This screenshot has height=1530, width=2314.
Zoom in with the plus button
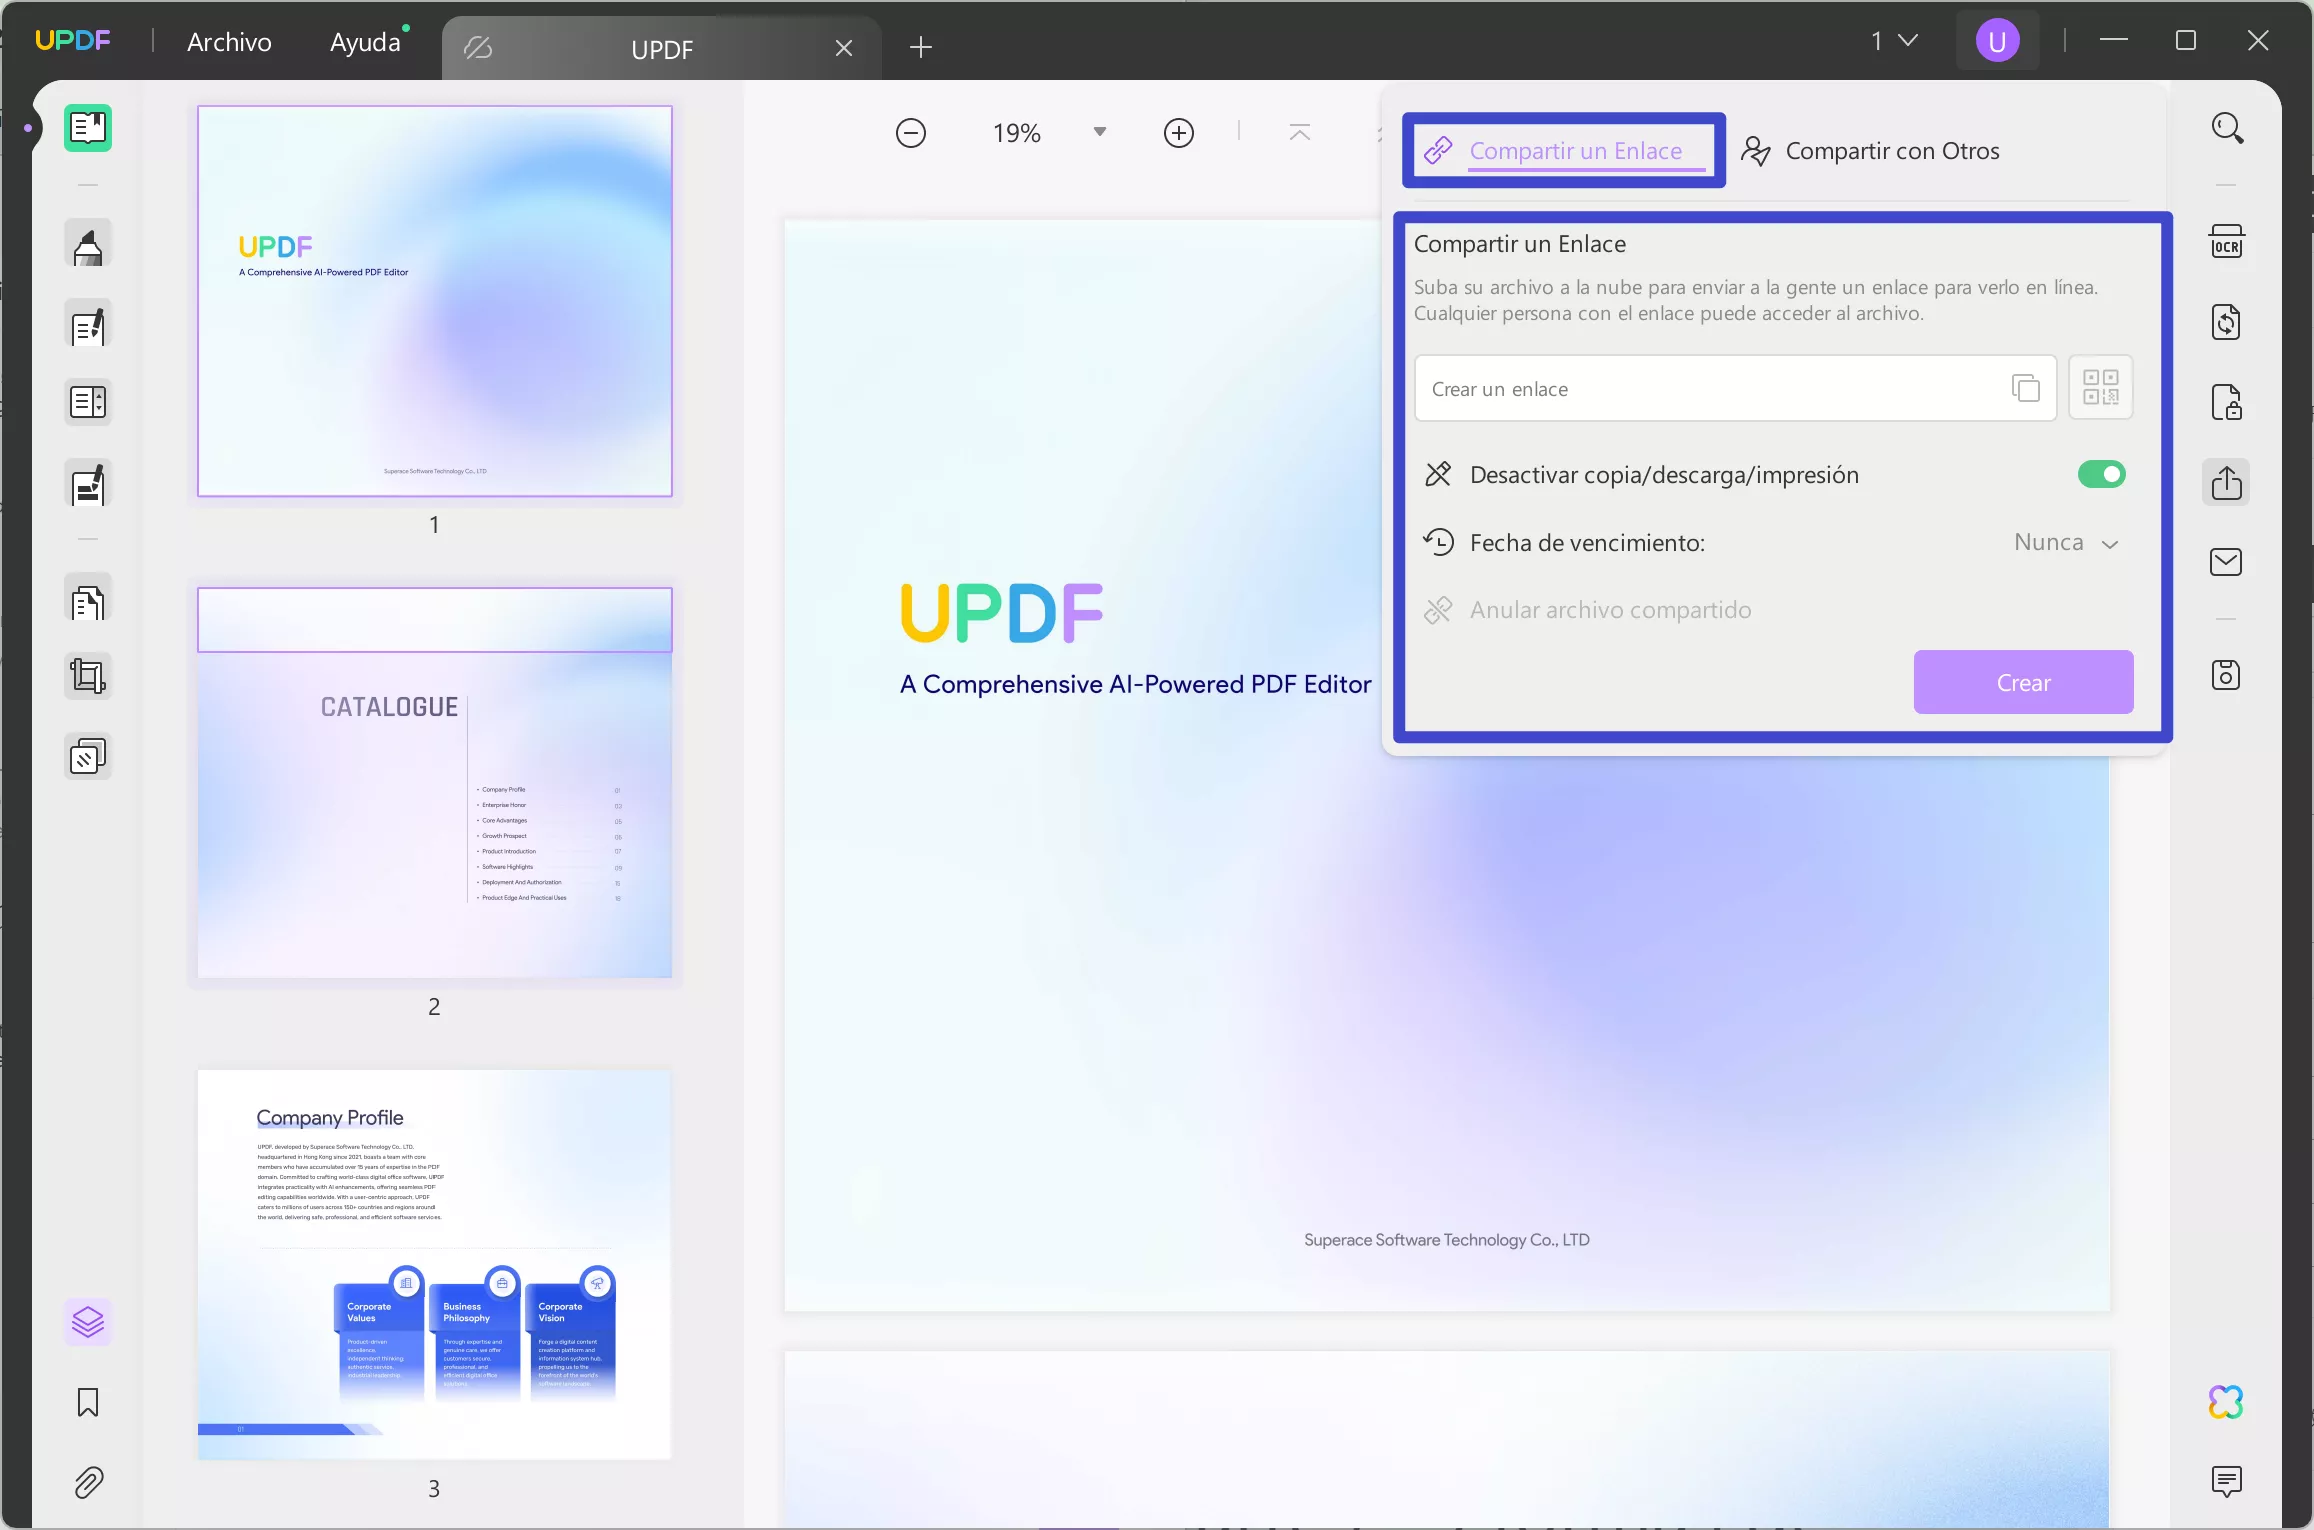(x=1179, y=133)
